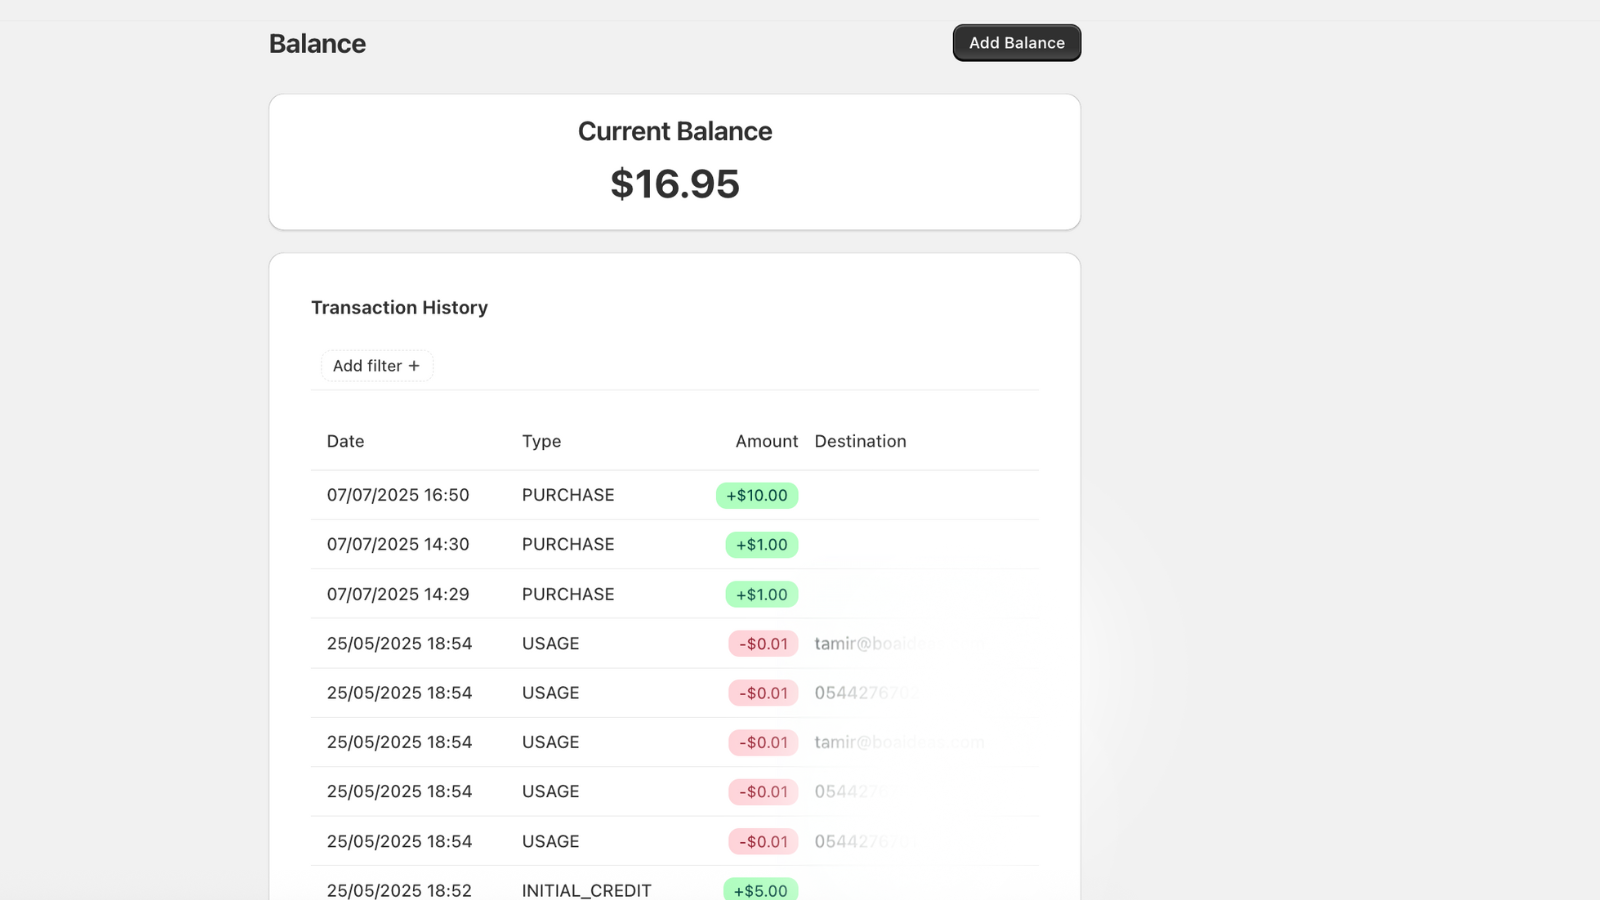The height and width of the screenshot is (900, 1600).
Task: Click the +$1.00 badge for 14:30 purchase
Action: coord(761,545)
